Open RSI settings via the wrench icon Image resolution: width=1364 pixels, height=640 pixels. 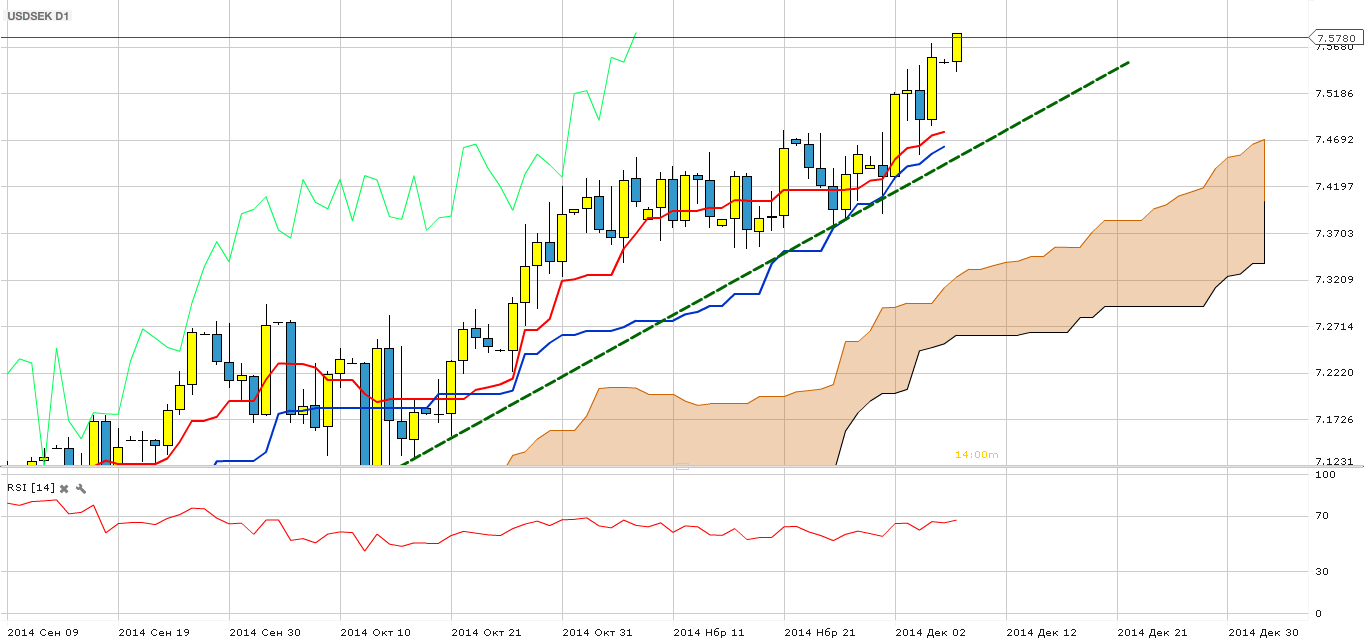pyautogui.click(x=81, y=488)
